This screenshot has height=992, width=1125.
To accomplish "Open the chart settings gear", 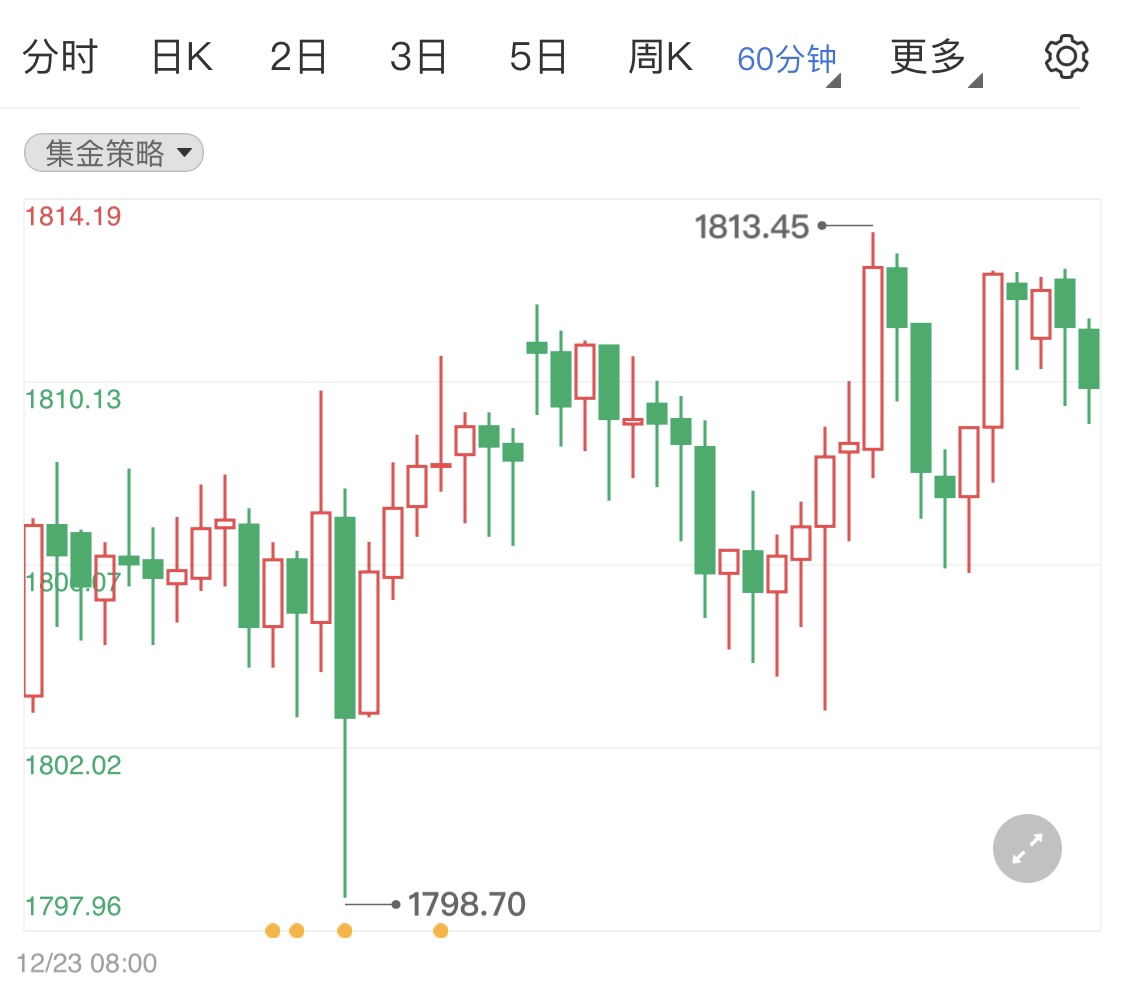I will (1065, 56).
